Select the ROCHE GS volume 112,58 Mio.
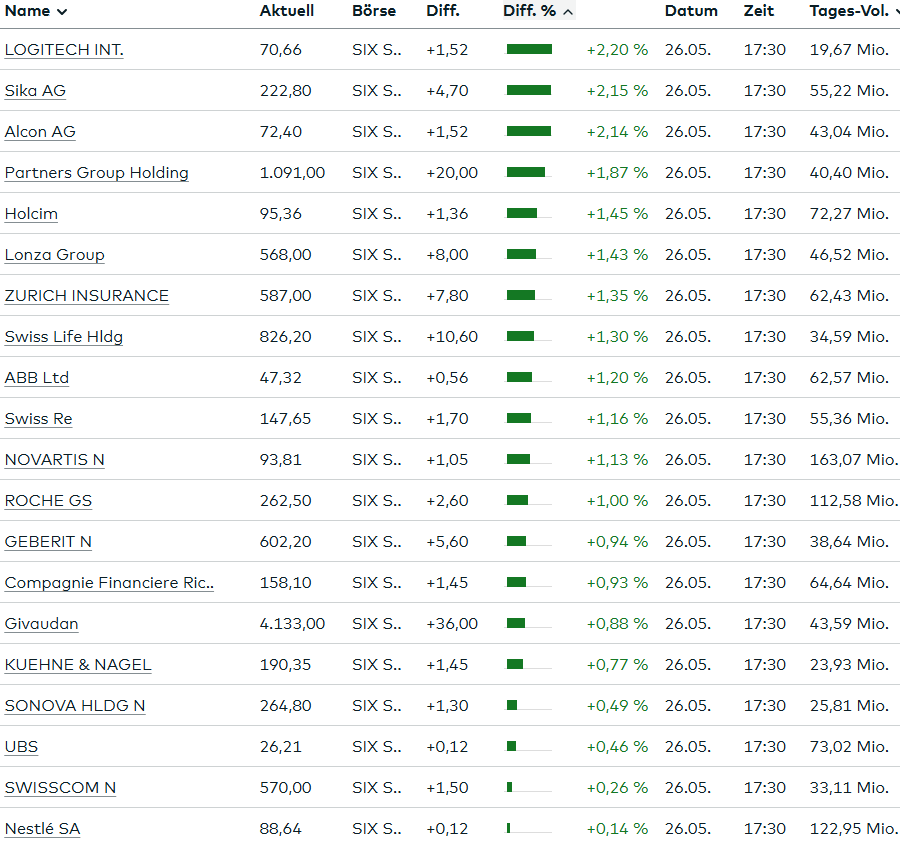This screenshot has height=846, width=900. click(854, 501)
